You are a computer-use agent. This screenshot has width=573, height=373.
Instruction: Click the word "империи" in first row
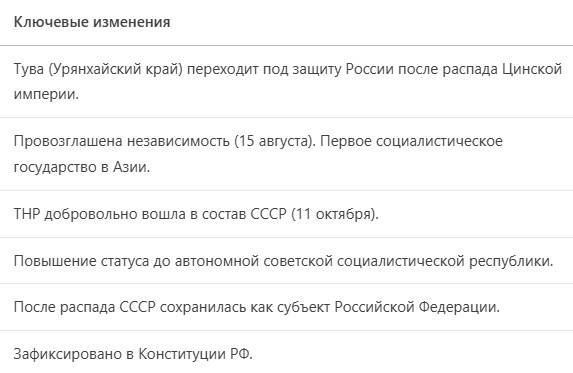click(x=45, y=94)
